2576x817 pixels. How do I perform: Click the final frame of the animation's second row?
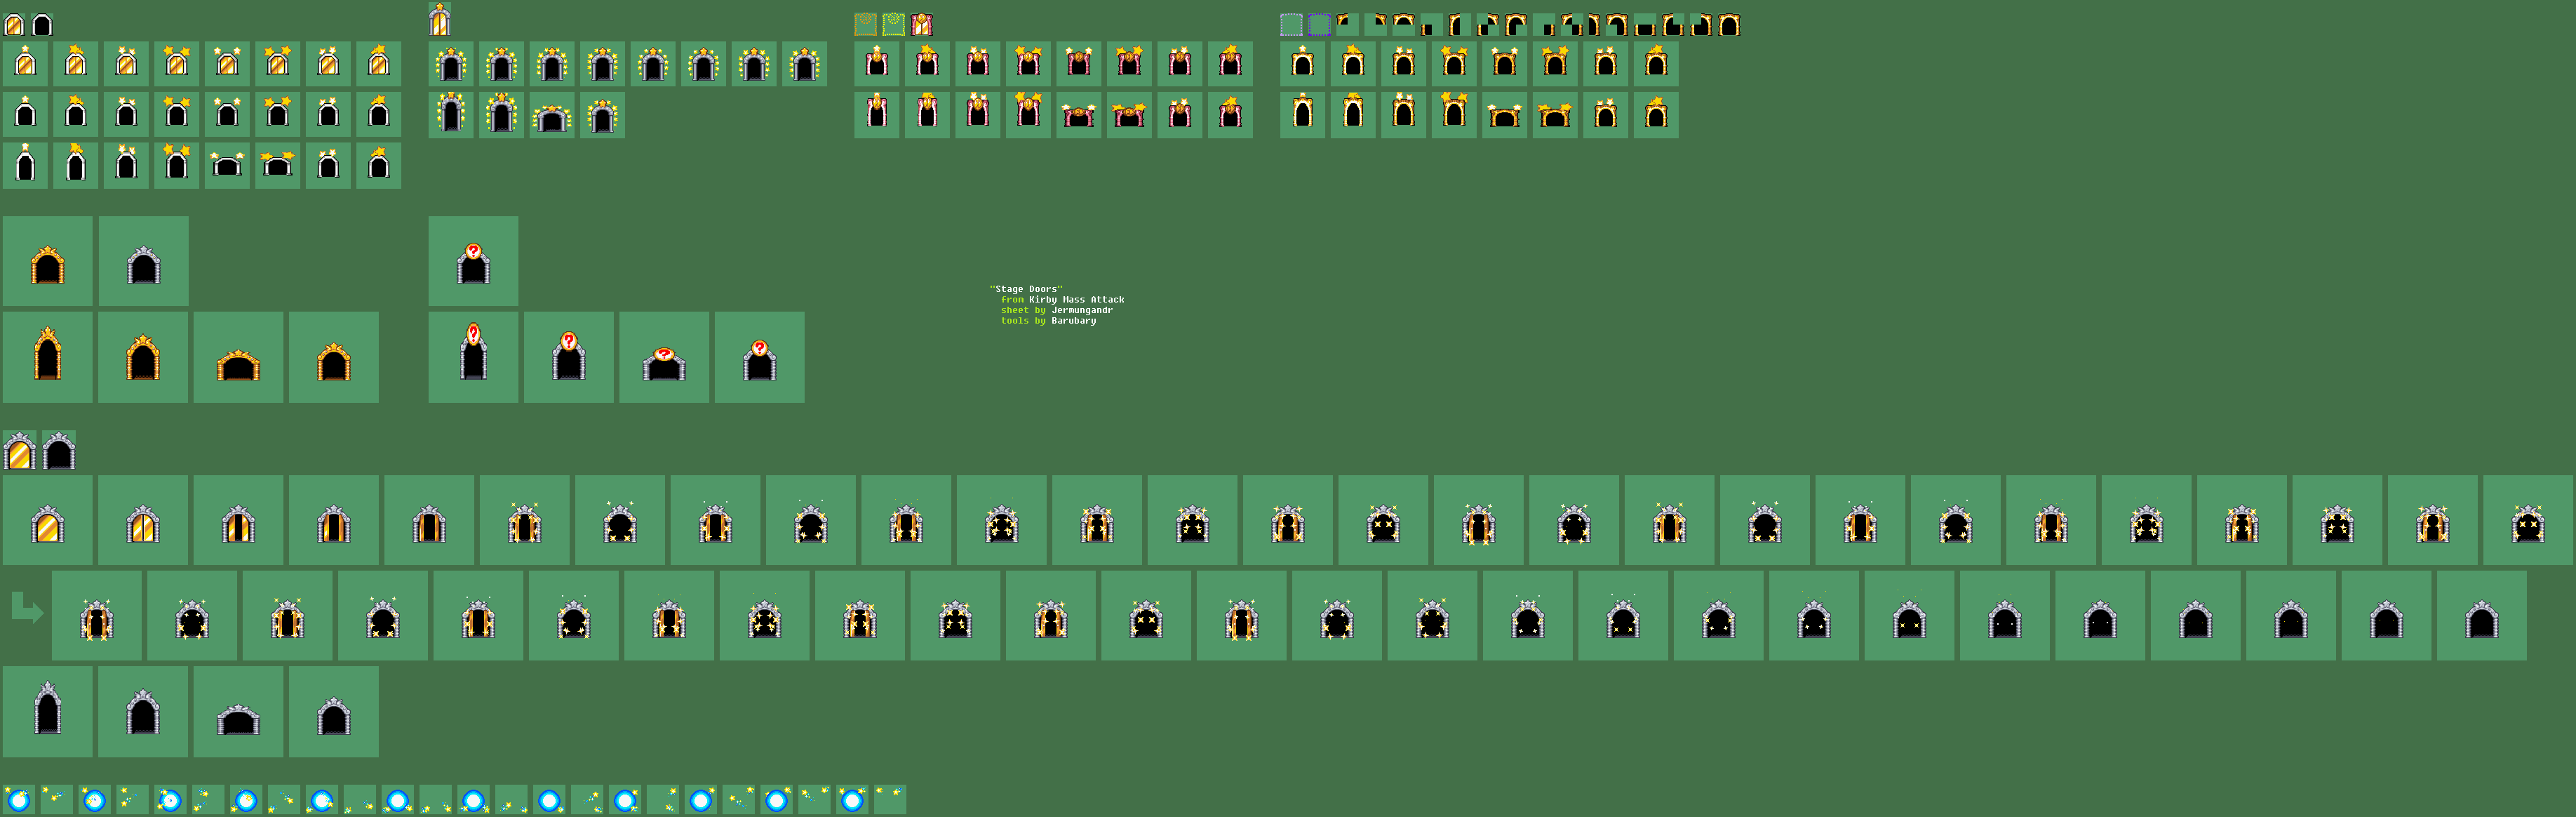[x=2482, y=616]
